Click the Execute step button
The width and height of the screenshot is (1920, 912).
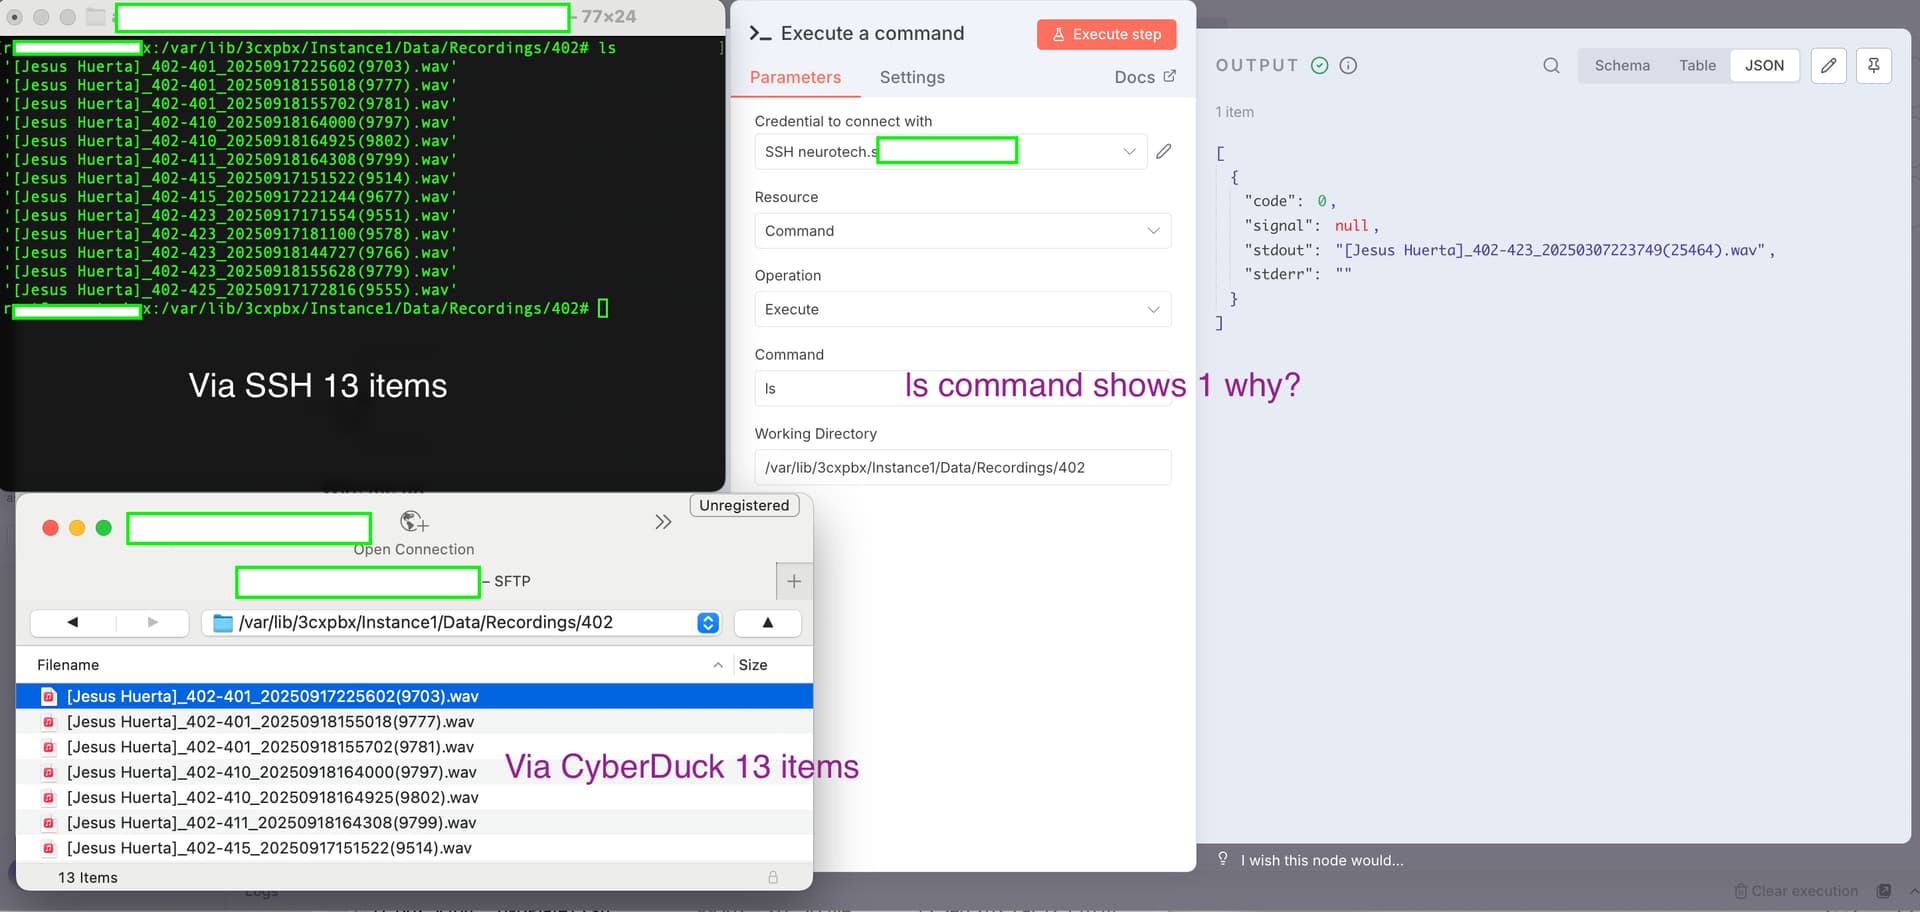point(1106,34)
